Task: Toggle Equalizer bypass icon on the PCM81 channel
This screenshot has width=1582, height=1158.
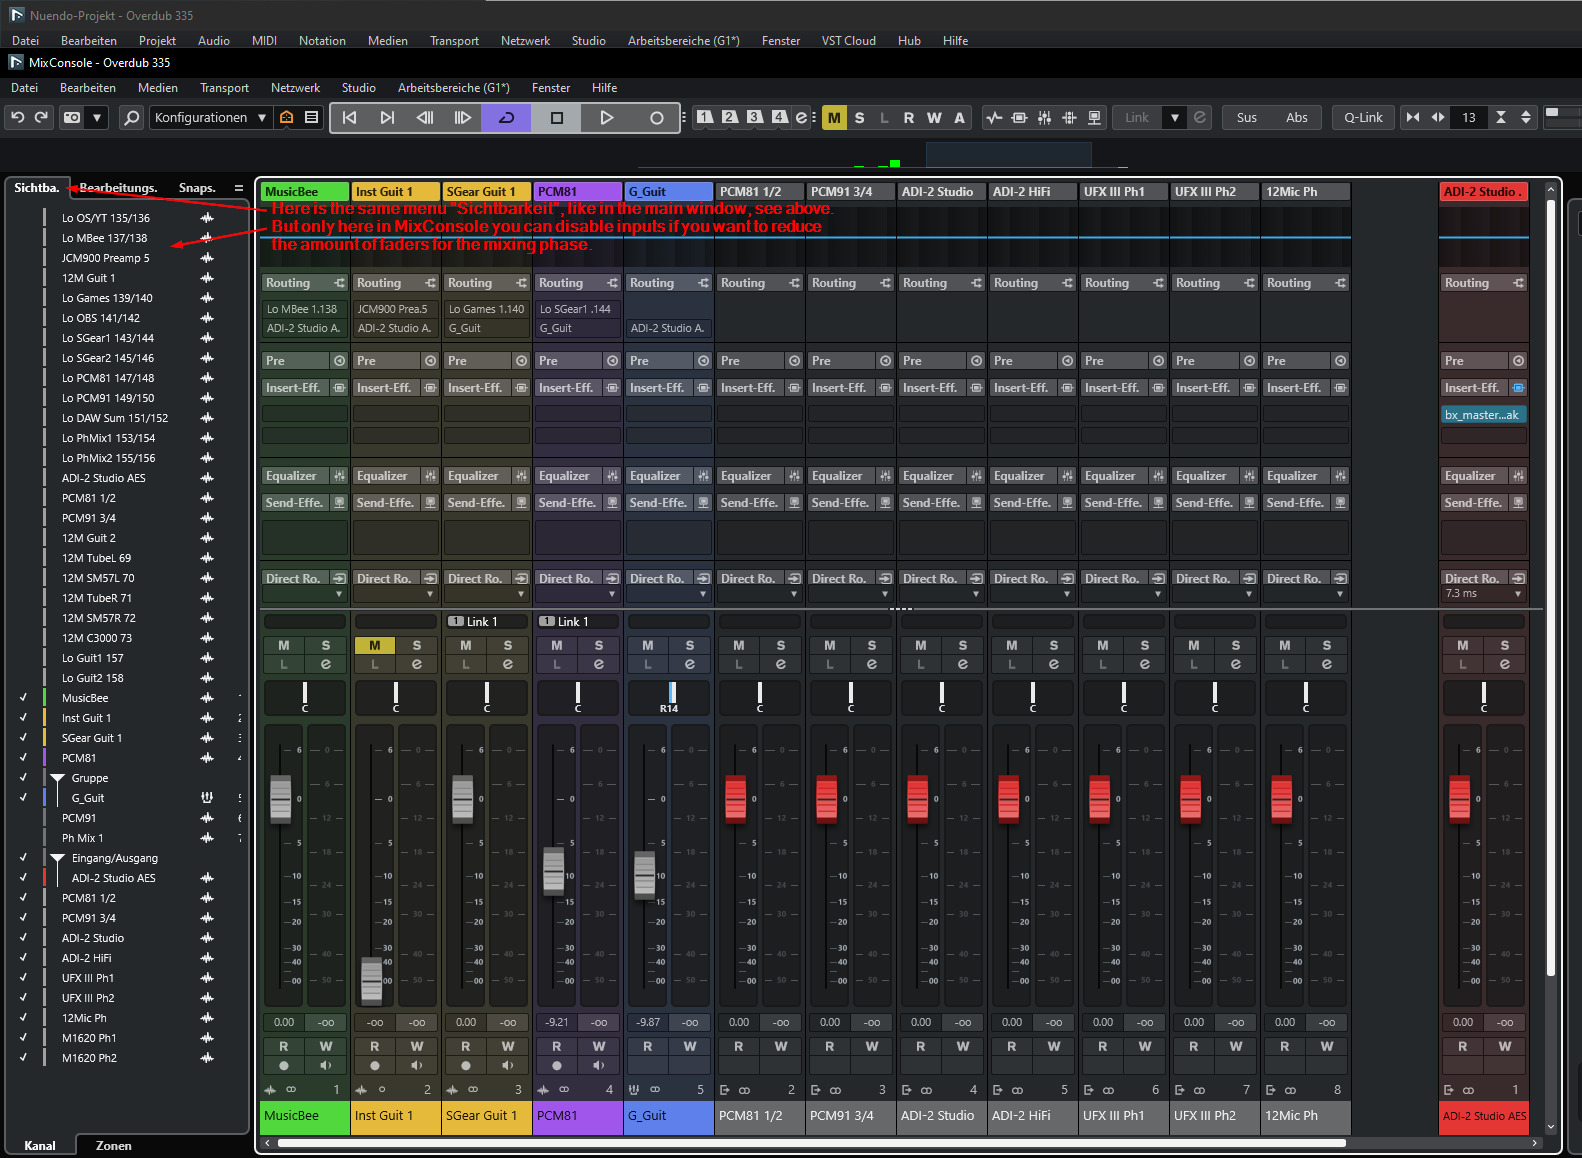Action: (x=612, y=476)
